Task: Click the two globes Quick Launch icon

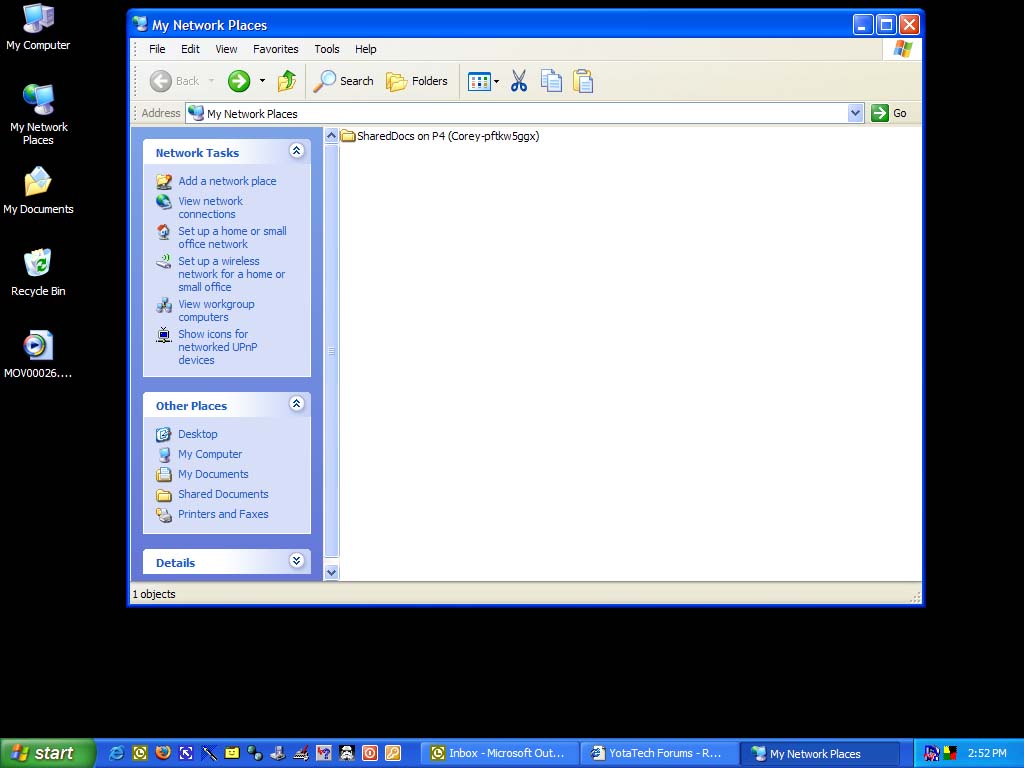Action: (x=255, y=753)
